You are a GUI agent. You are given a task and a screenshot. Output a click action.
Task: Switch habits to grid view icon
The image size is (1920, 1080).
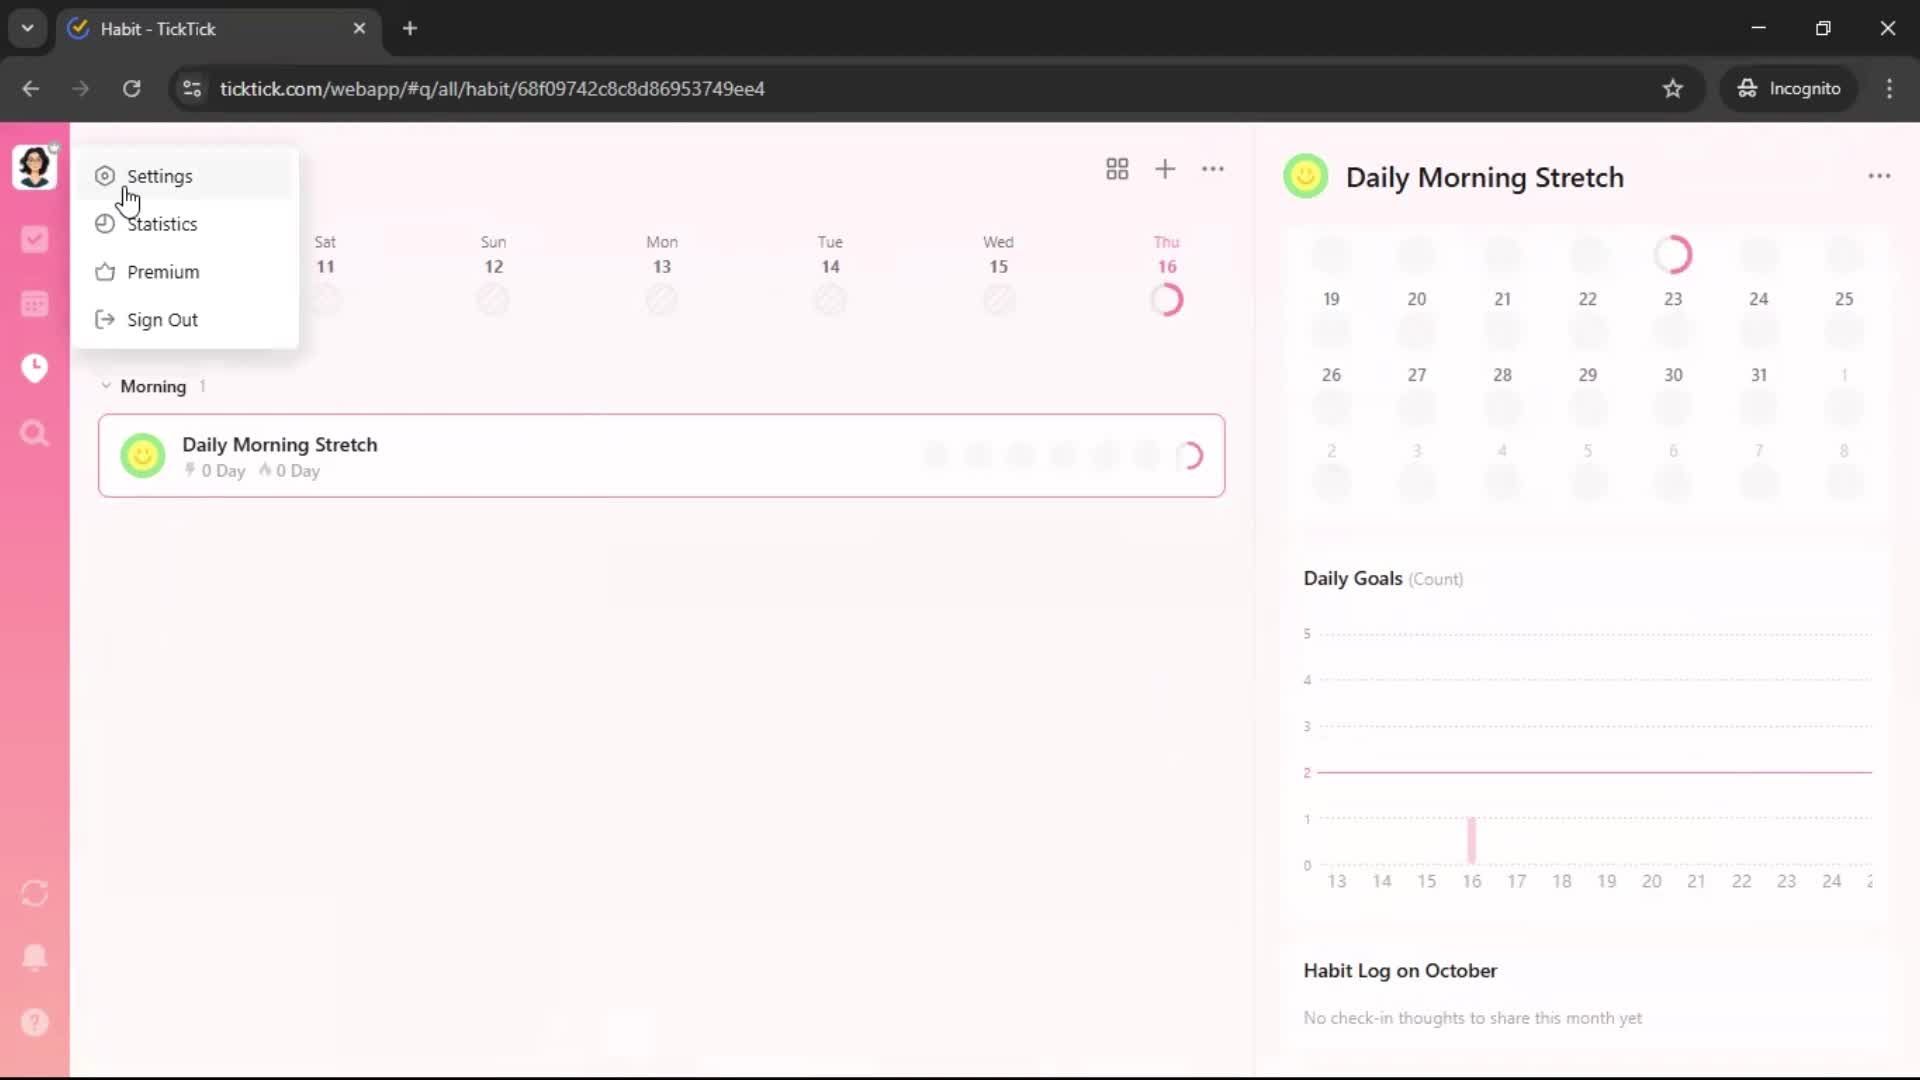1117,169
